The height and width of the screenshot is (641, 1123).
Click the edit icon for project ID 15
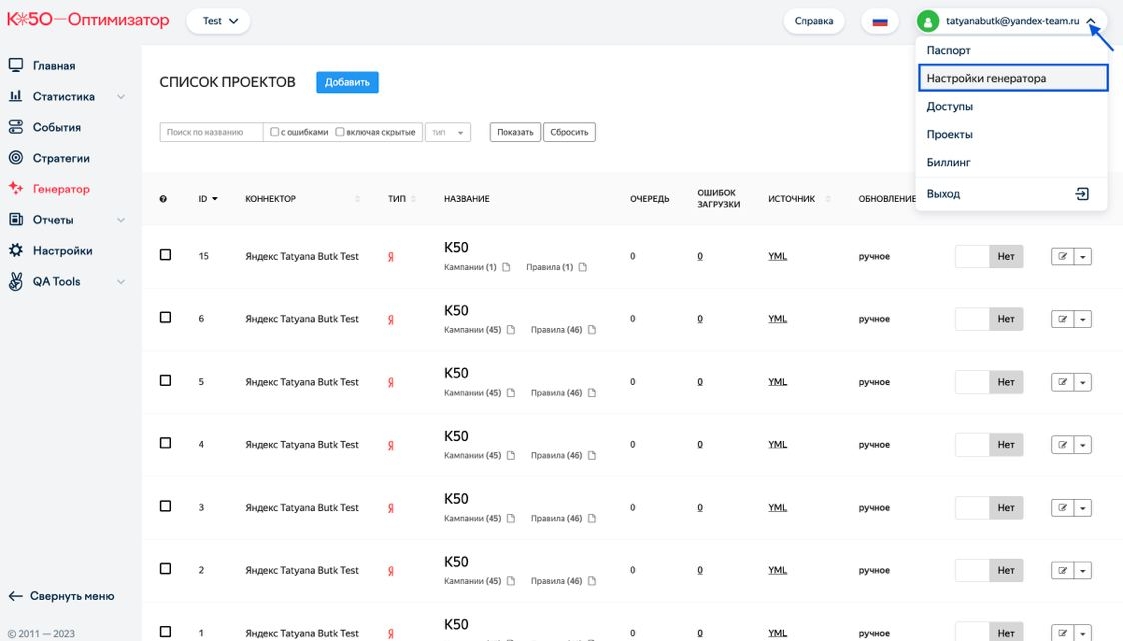pos(1062,257)
